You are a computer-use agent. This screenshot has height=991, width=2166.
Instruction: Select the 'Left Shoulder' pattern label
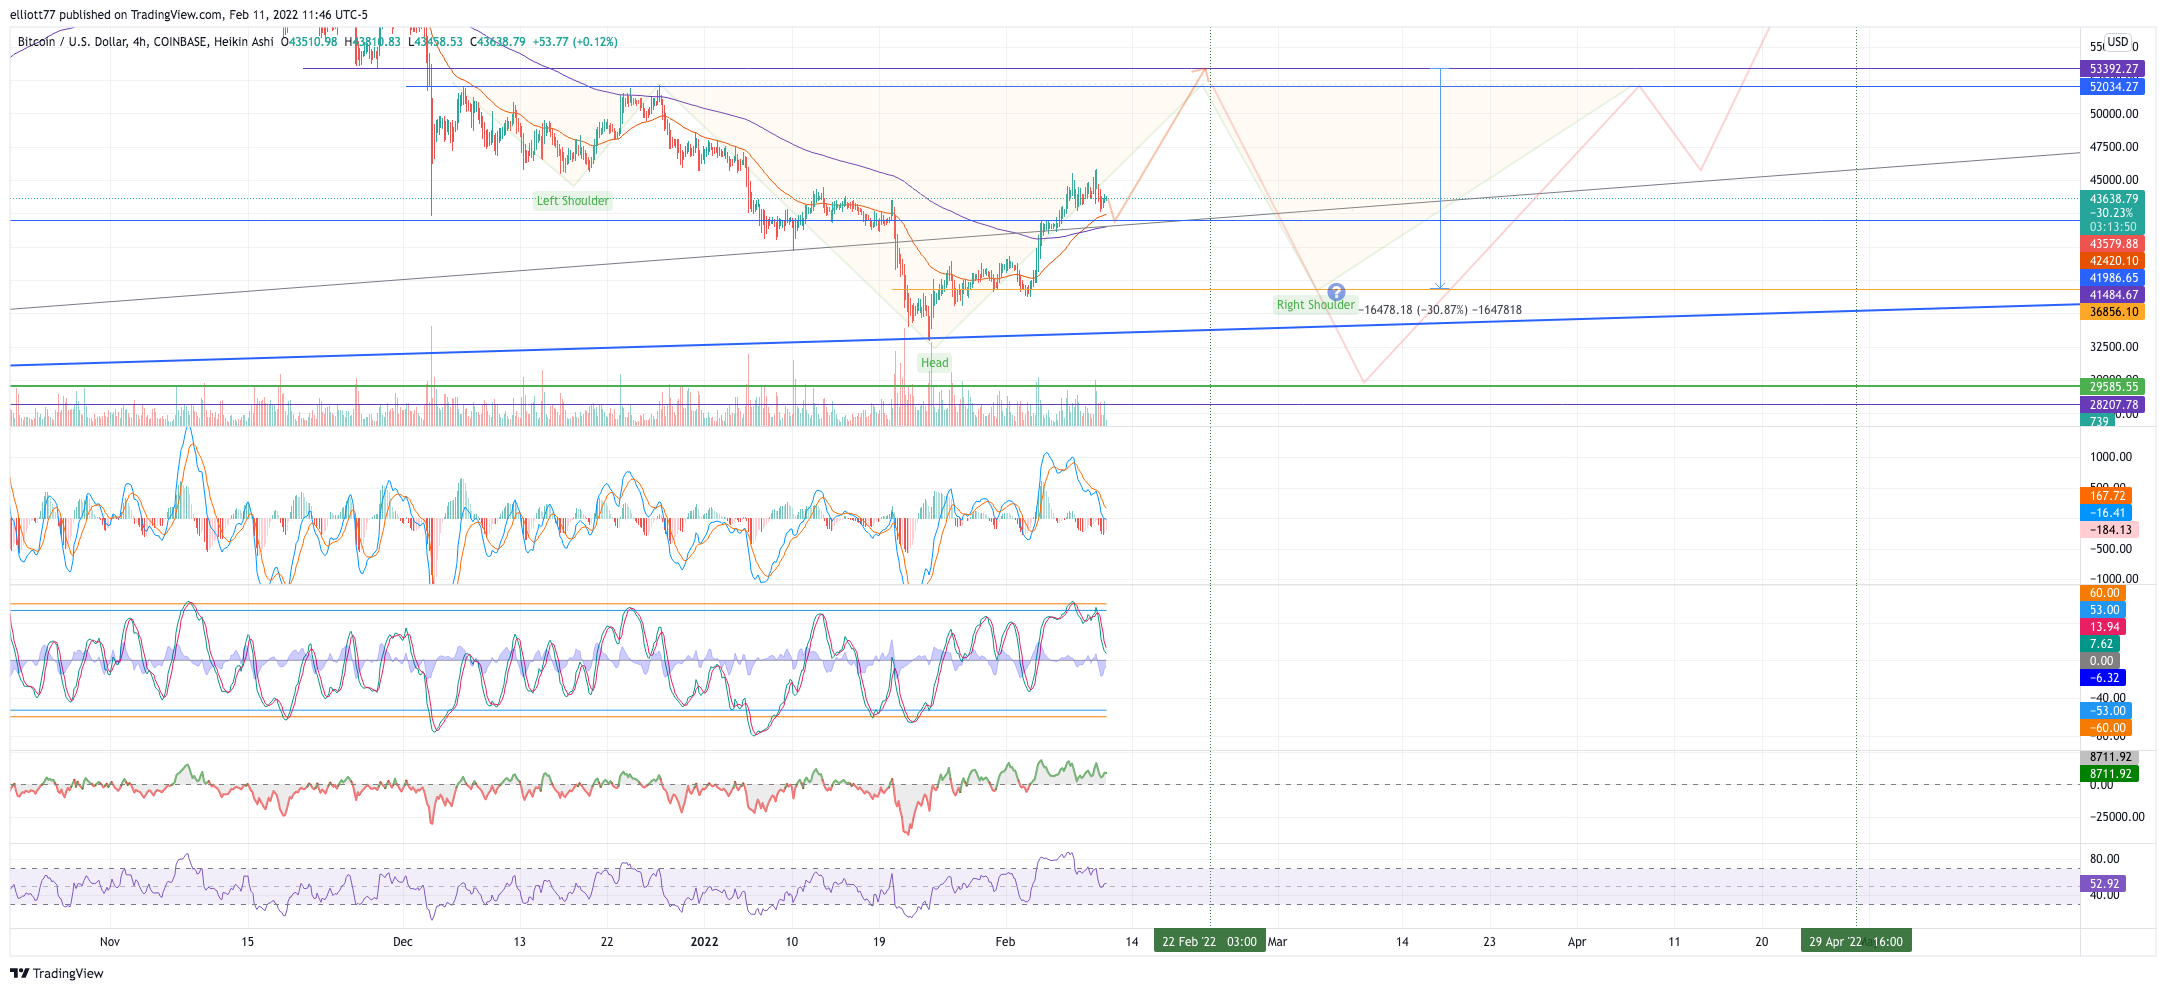point(572,201)
